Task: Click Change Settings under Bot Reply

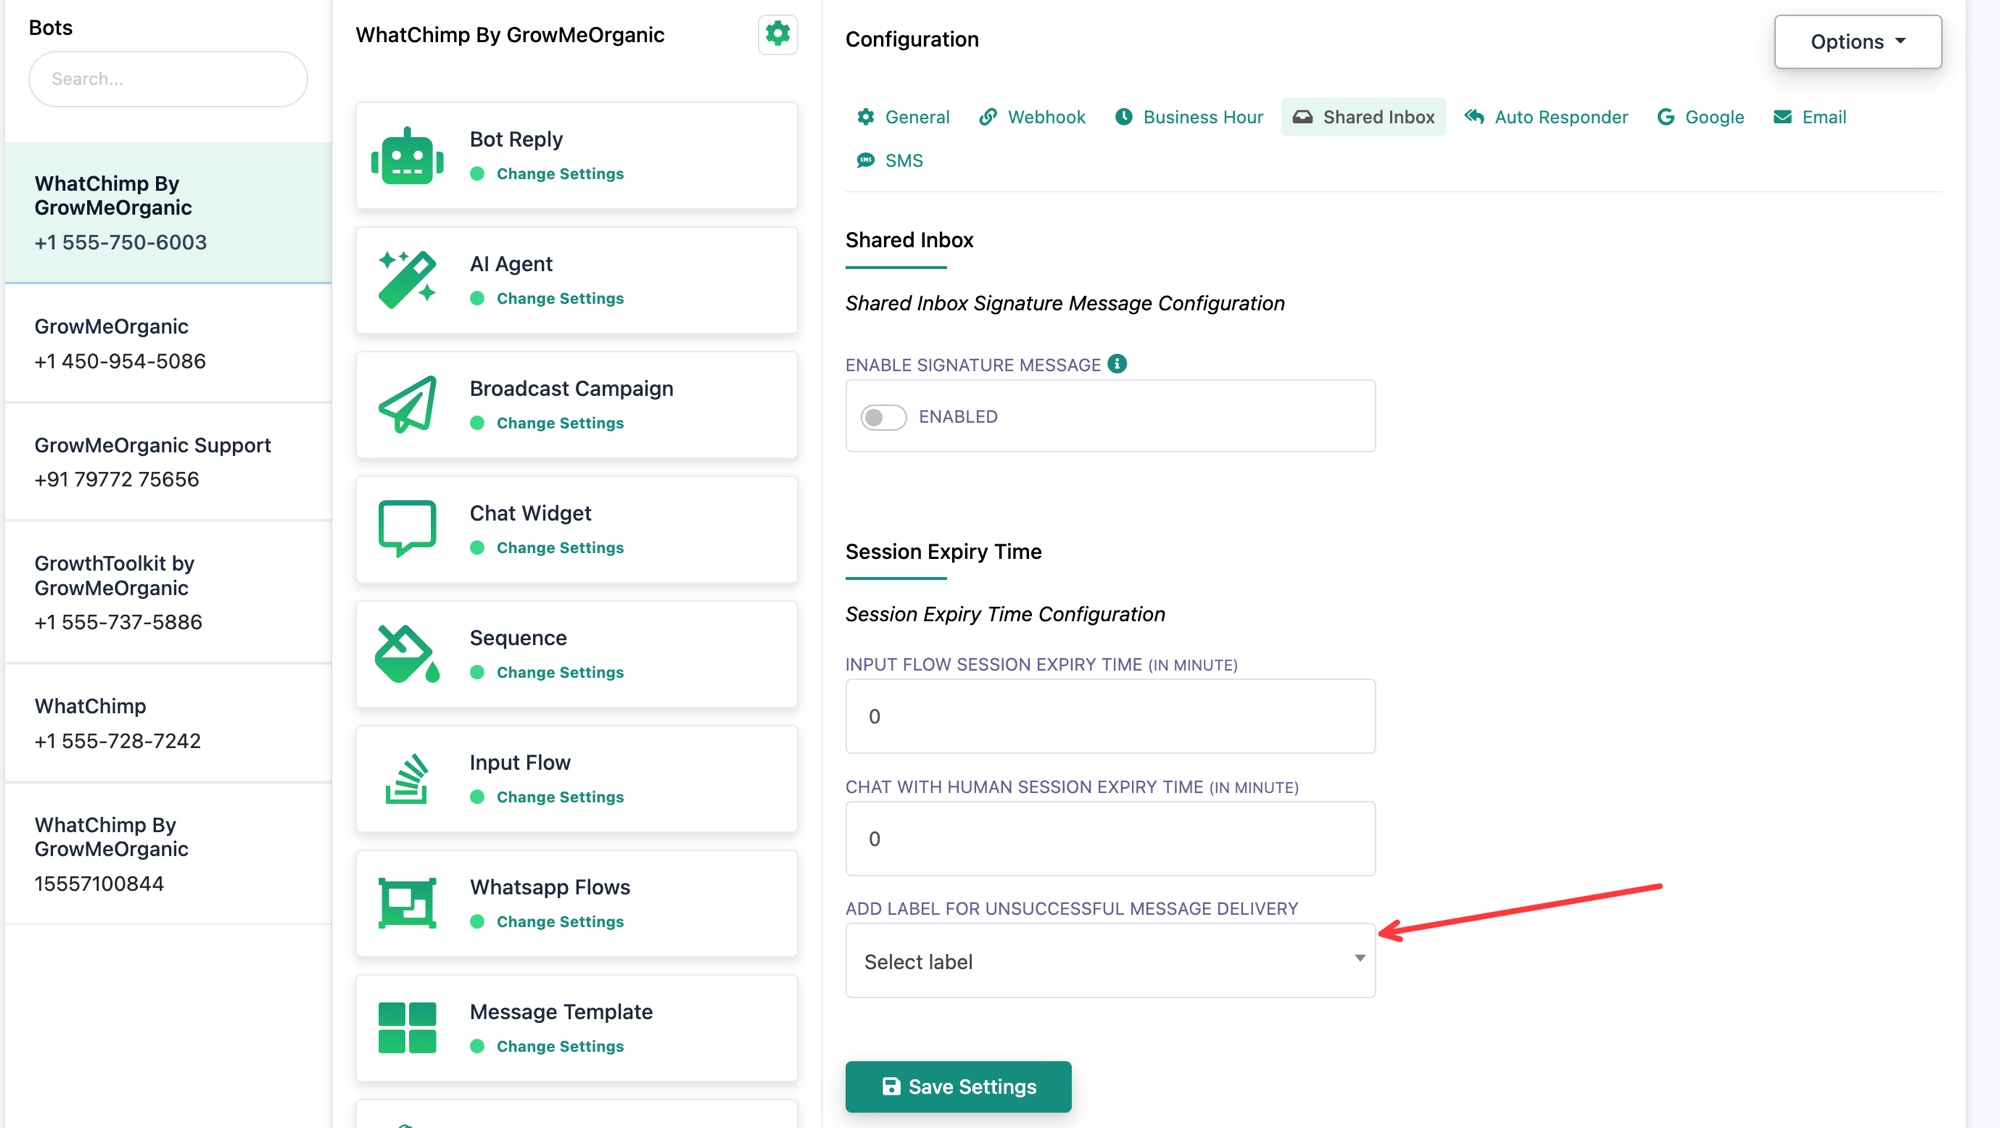Action: (x=560, y=174)
